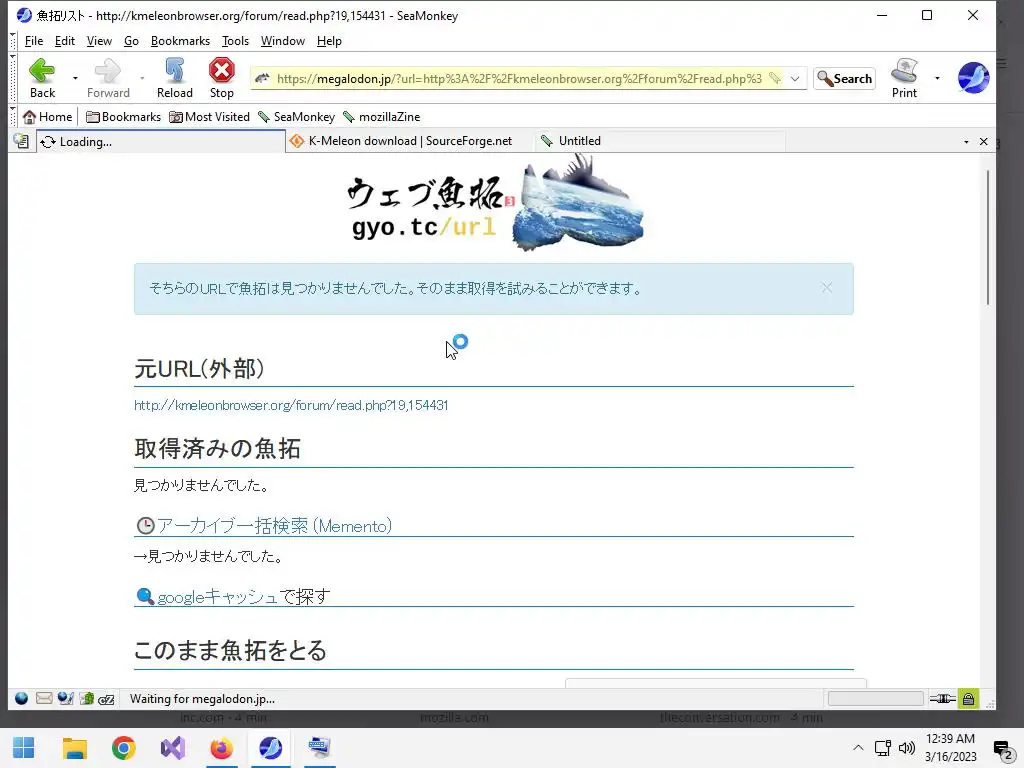
Task: Reload the current page
Action: (x=174, y=78)
